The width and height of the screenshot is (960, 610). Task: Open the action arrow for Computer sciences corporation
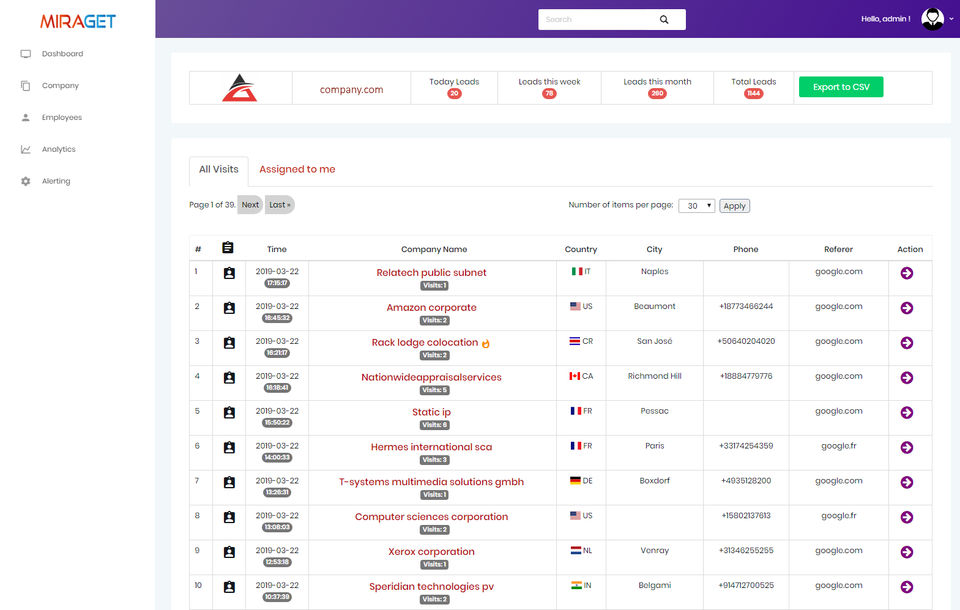point(907,518)
